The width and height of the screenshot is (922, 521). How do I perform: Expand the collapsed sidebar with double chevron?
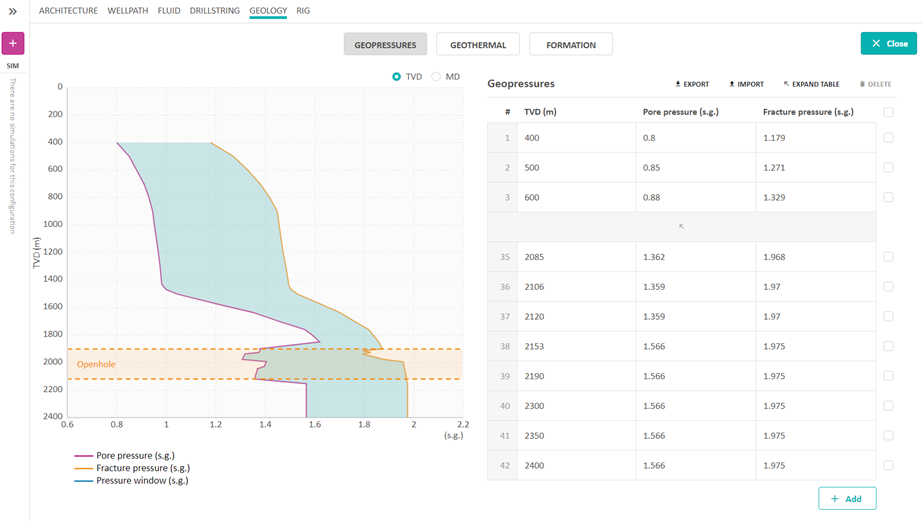[x=13, y=11]
